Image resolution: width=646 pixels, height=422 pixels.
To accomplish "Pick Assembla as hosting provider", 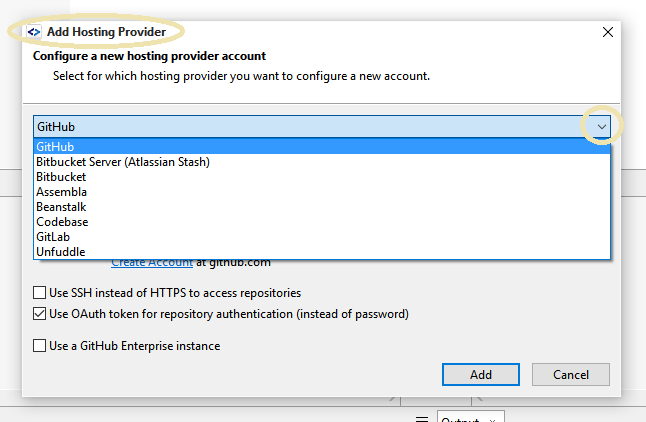I will 62,192.
